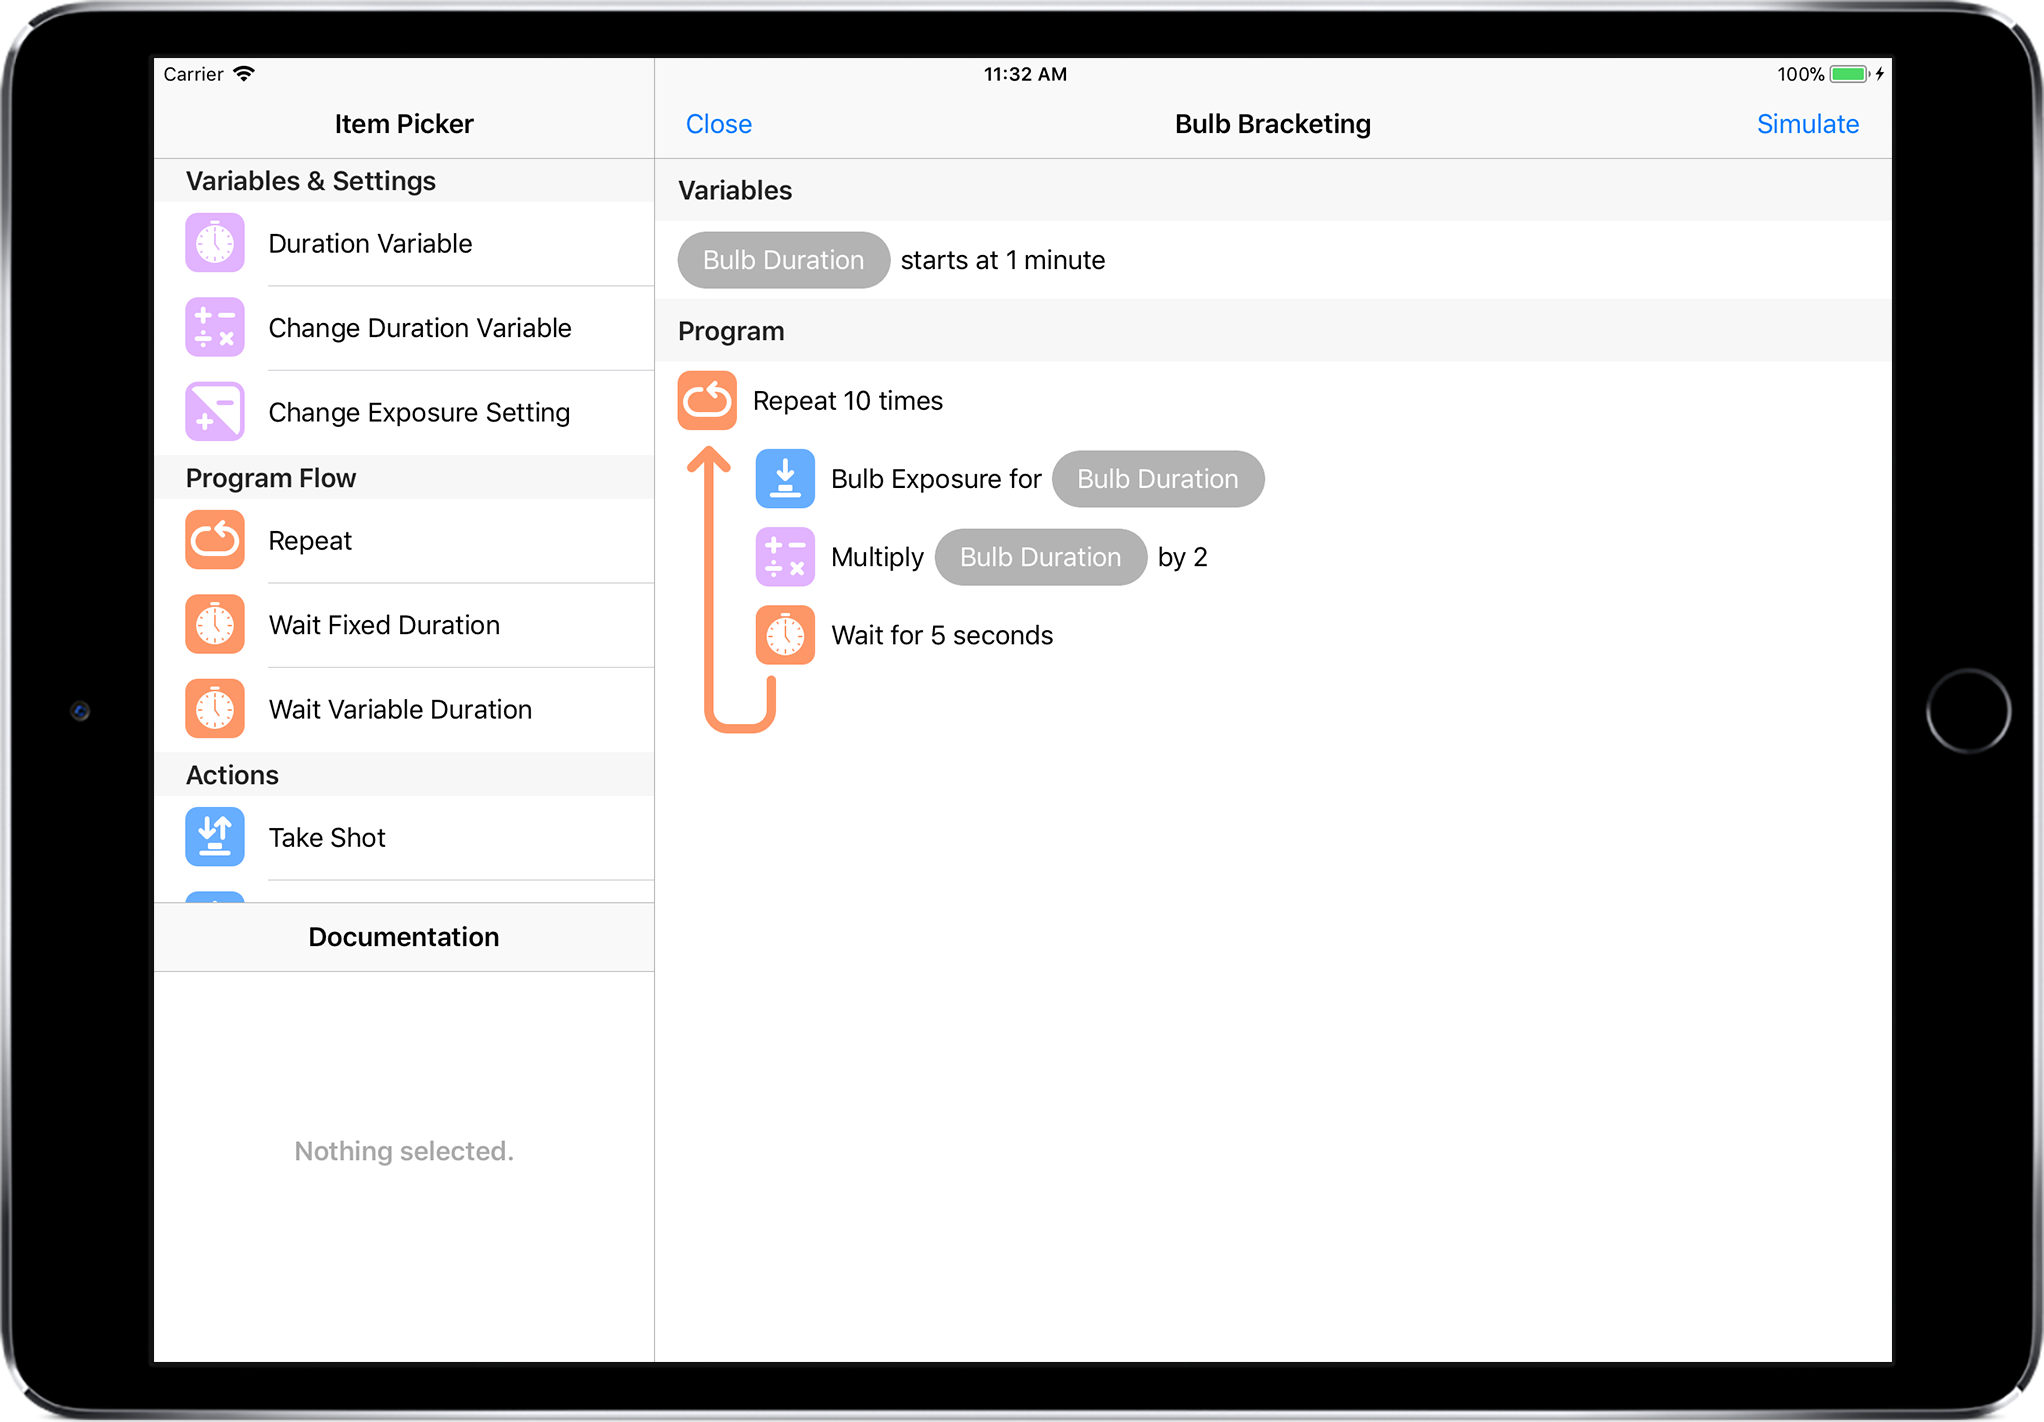The image size is (2044, 1422).
Task: Click the purple Multiply step icon
Action: coord(785,557)
